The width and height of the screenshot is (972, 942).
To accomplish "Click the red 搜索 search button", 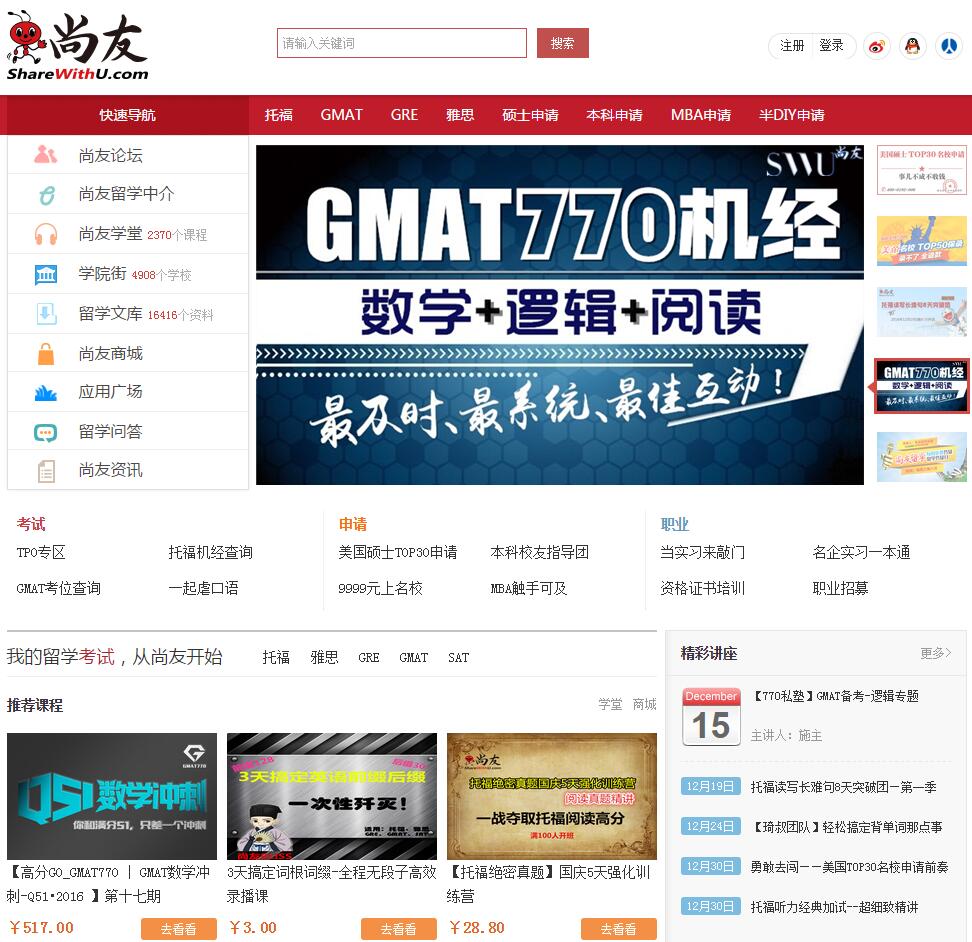I will pyautogui.click(x=562, y=43).
